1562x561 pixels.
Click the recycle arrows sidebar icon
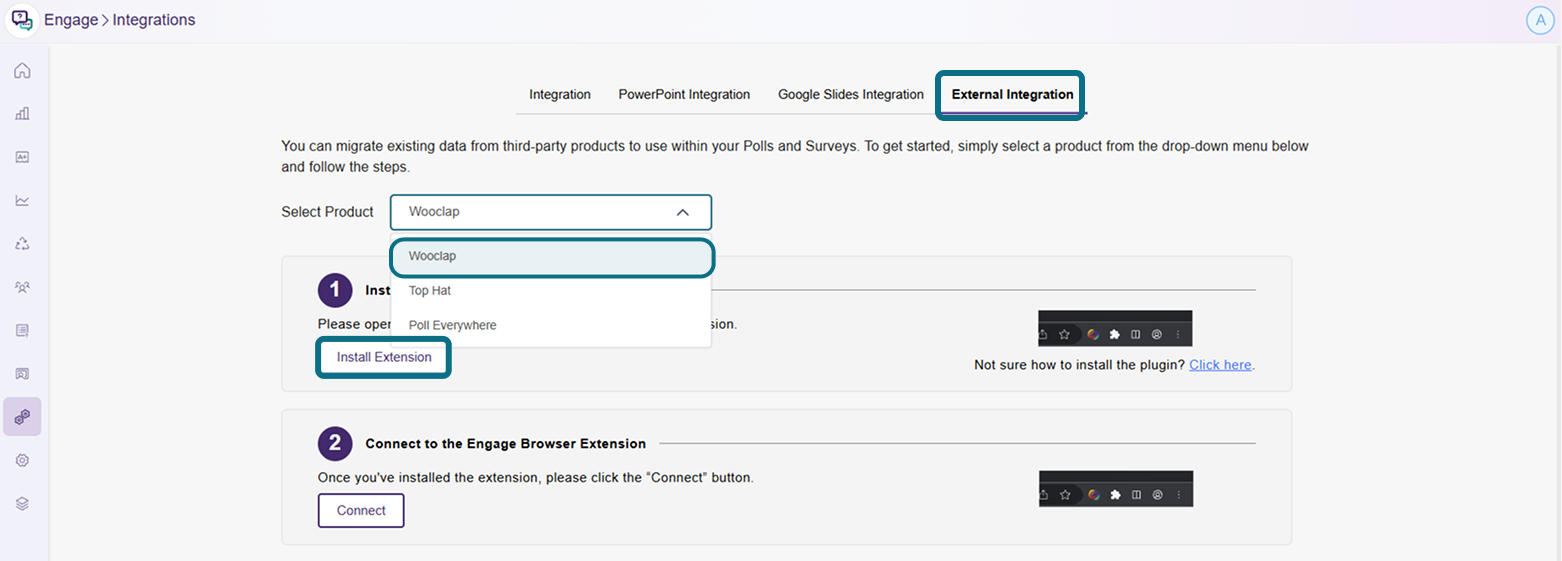point(22,243)
